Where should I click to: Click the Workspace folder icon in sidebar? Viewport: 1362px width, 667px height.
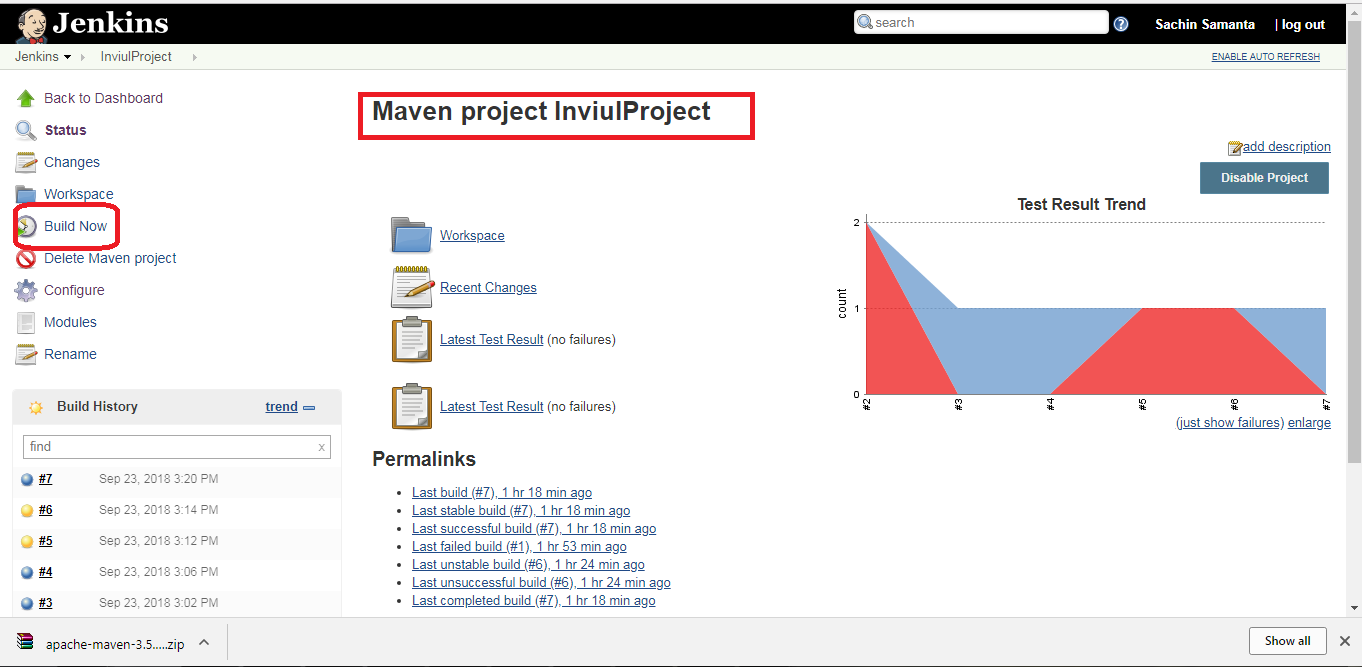(x=26, y=194)
